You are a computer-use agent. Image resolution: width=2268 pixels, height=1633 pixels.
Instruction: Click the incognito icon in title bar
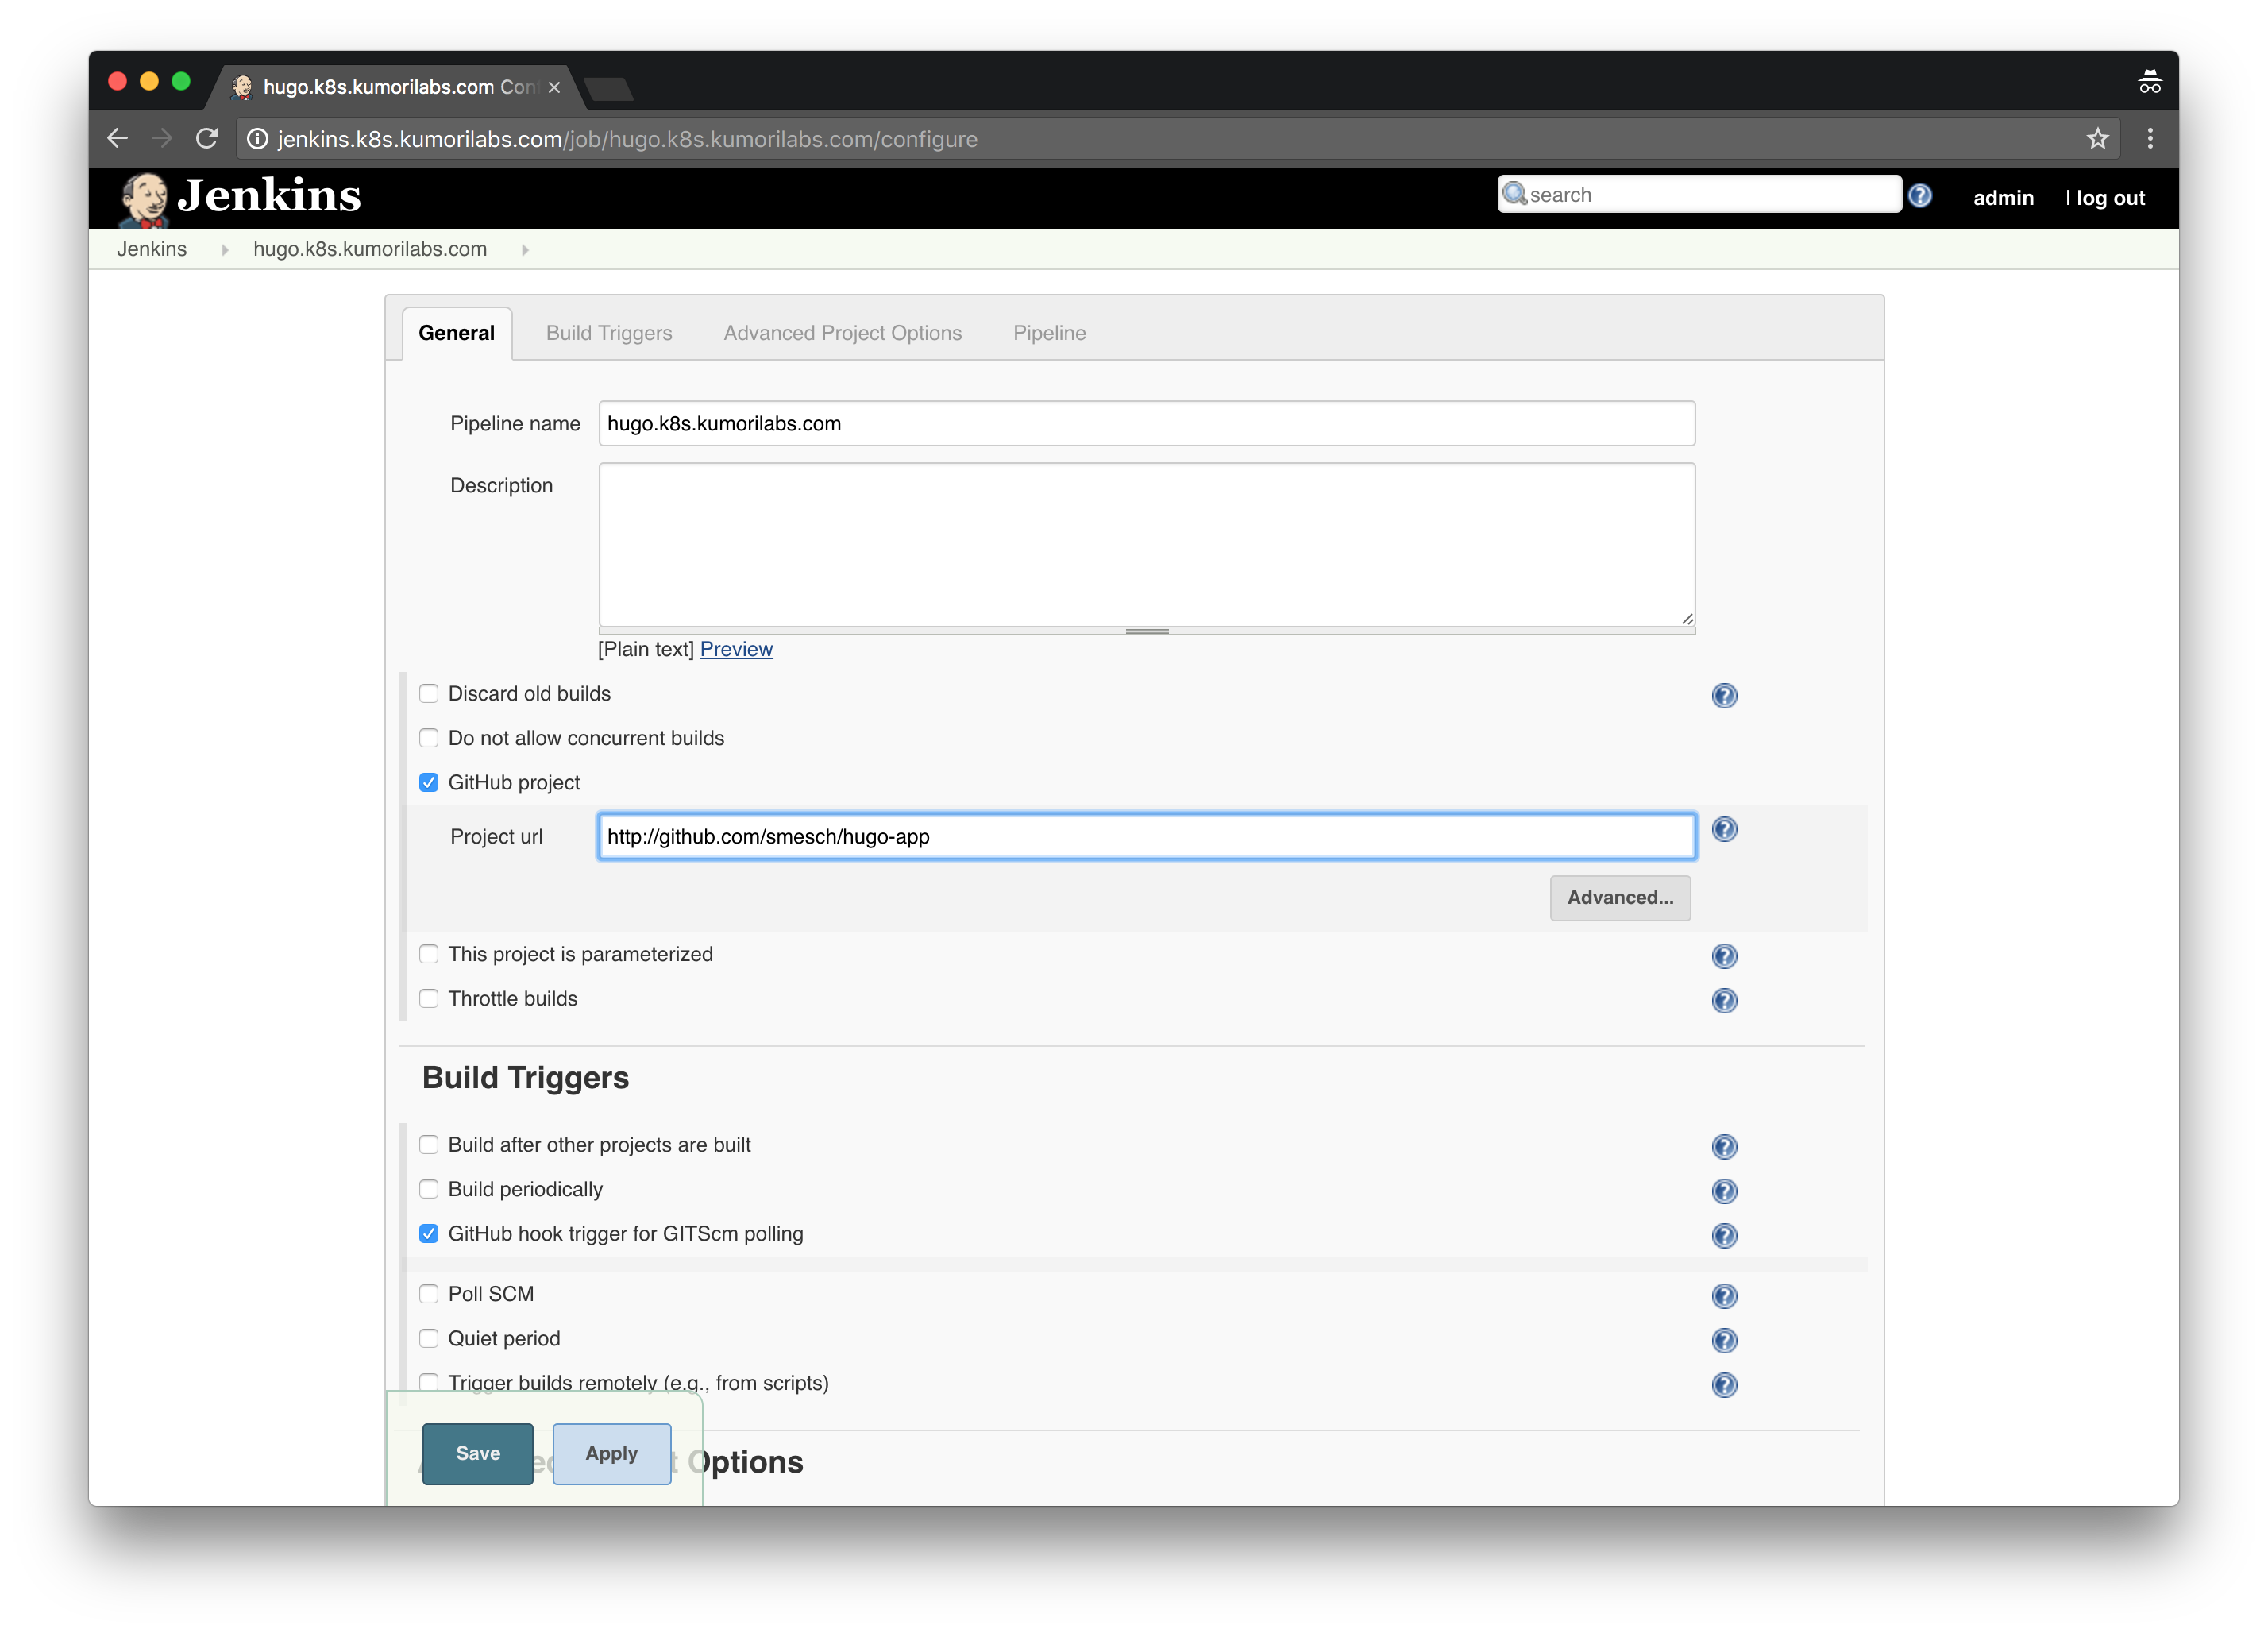[x=2149, y=82]
